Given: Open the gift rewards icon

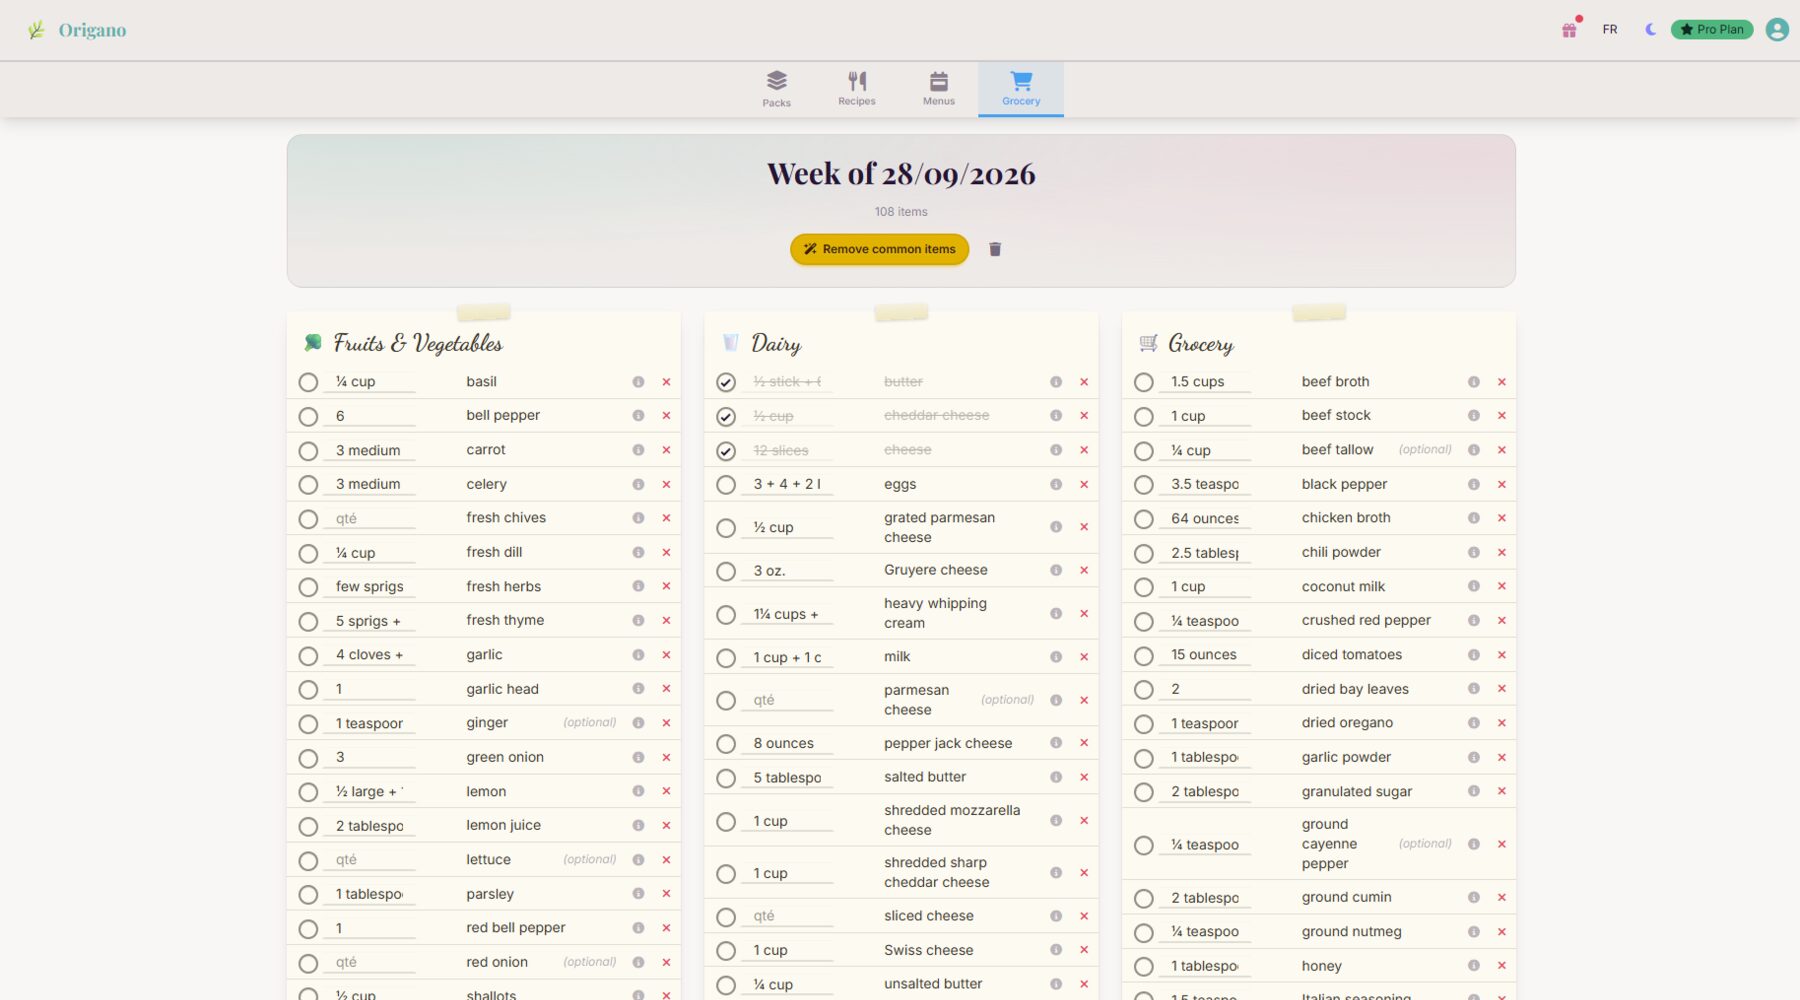Looking at the screenshot, I should point(1569,29).
